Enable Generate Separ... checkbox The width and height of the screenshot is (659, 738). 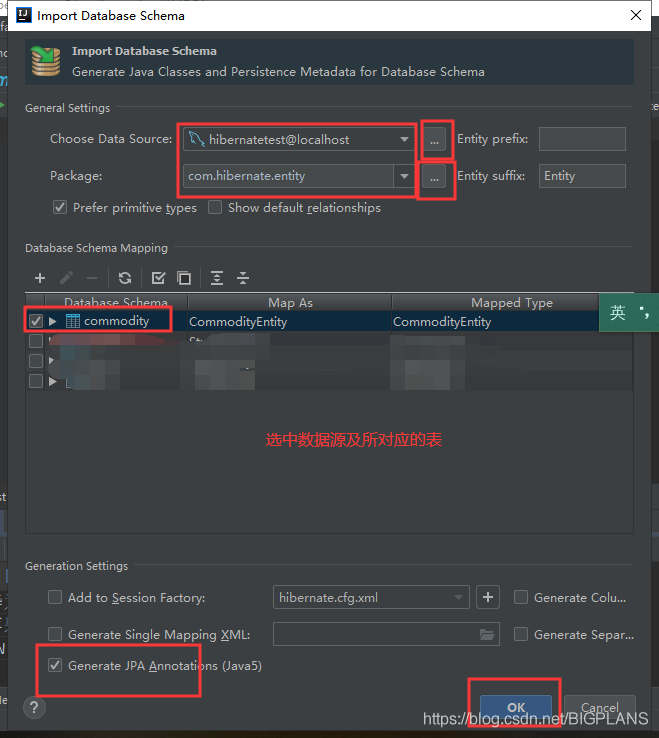coord(521,634)
